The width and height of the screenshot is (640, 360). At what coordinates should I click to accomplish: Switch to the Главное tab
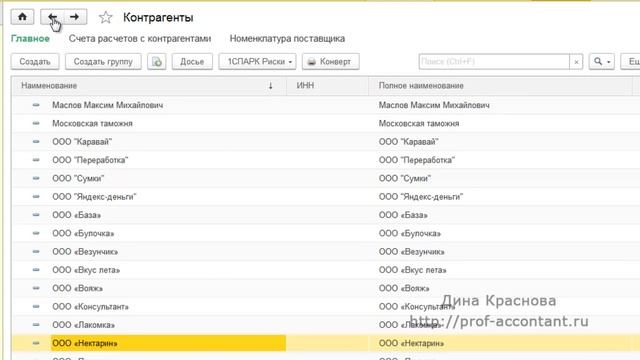(30, 38)
